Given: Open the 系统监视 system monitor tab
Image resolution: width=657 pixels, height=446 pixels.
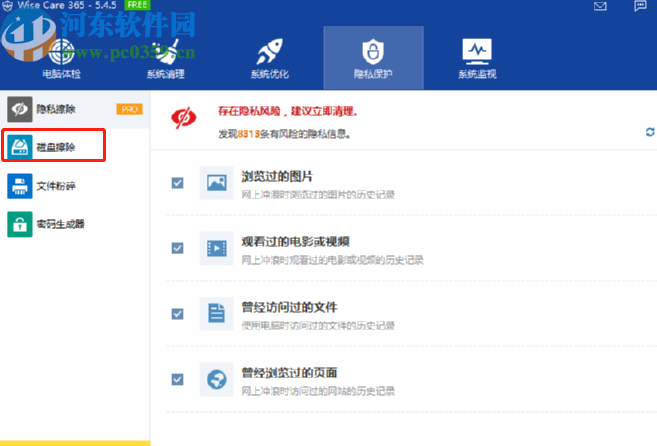Looking at the screenshot, I should (477, 59).
